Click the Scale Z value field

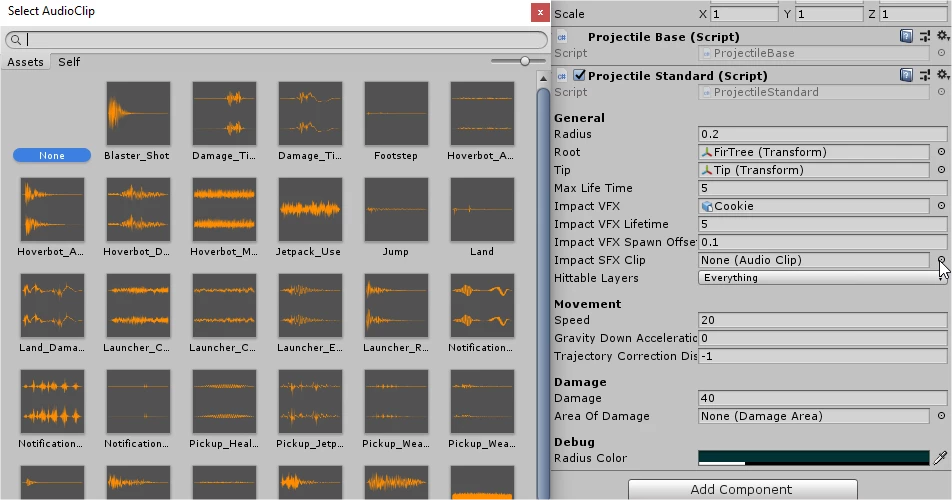(x=914, y=14)
